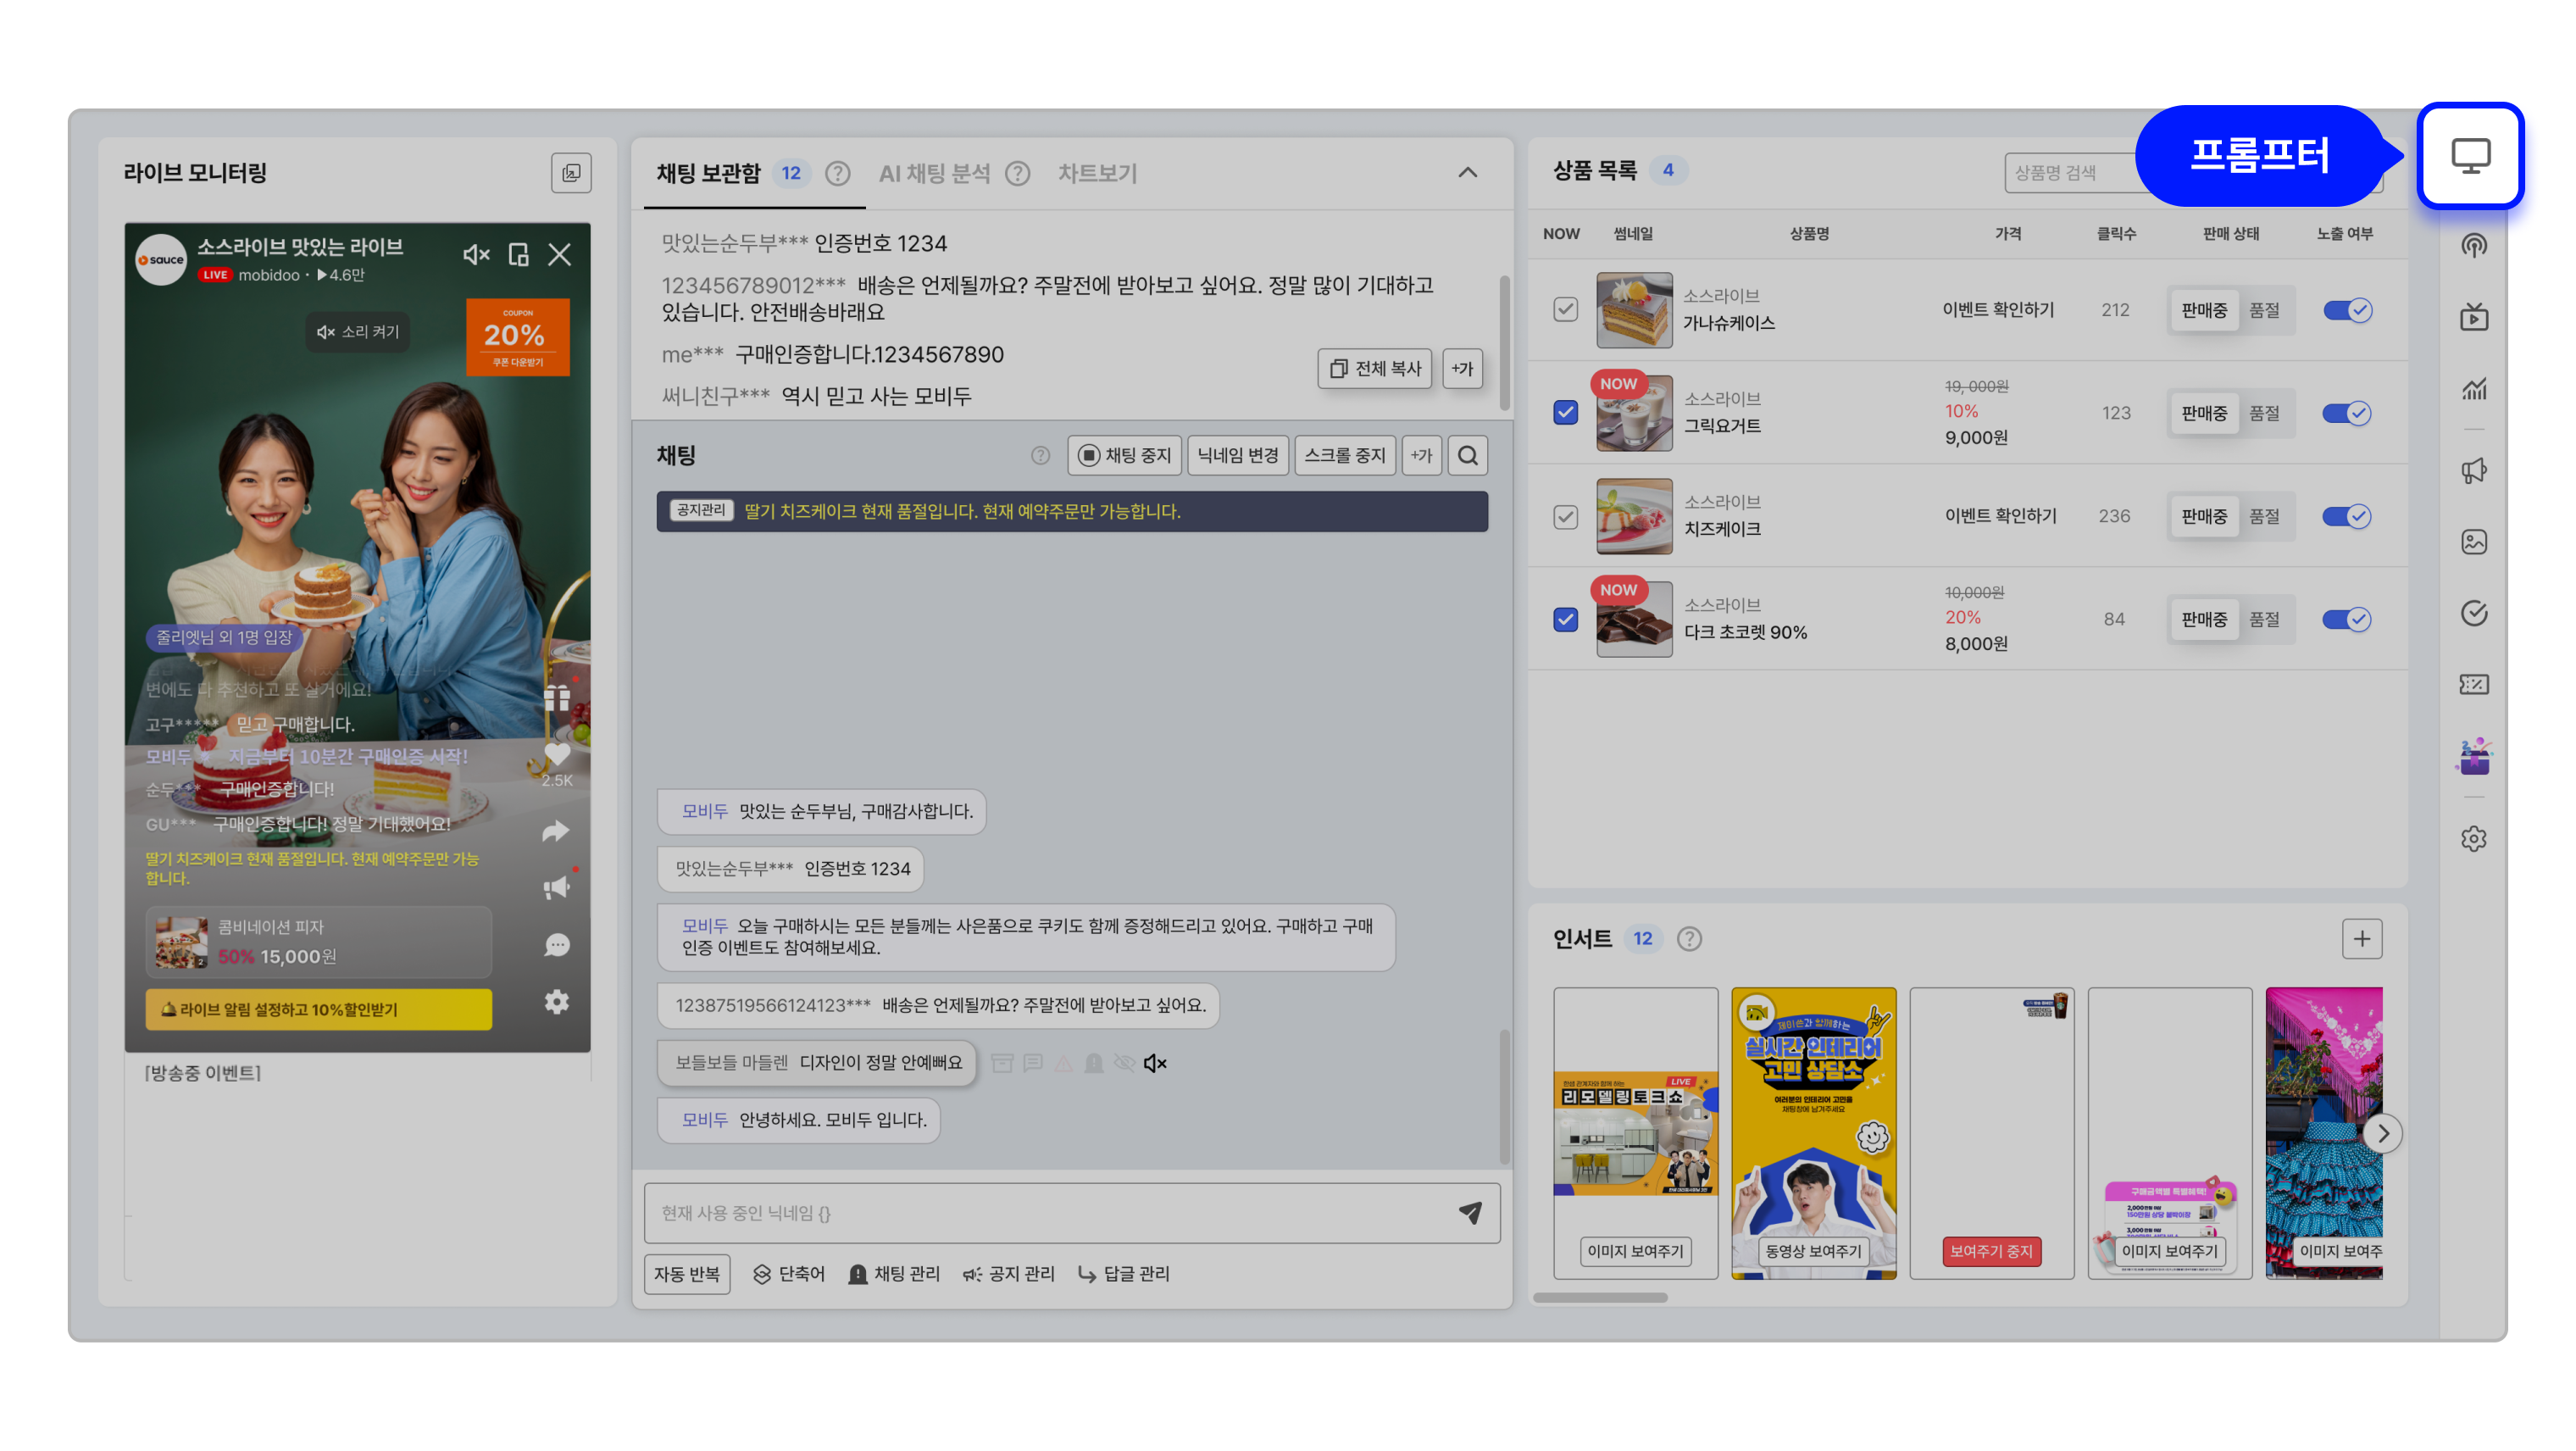Click the chat search magnifier icon
Screen dimensions: 2576x1451
1467,456
